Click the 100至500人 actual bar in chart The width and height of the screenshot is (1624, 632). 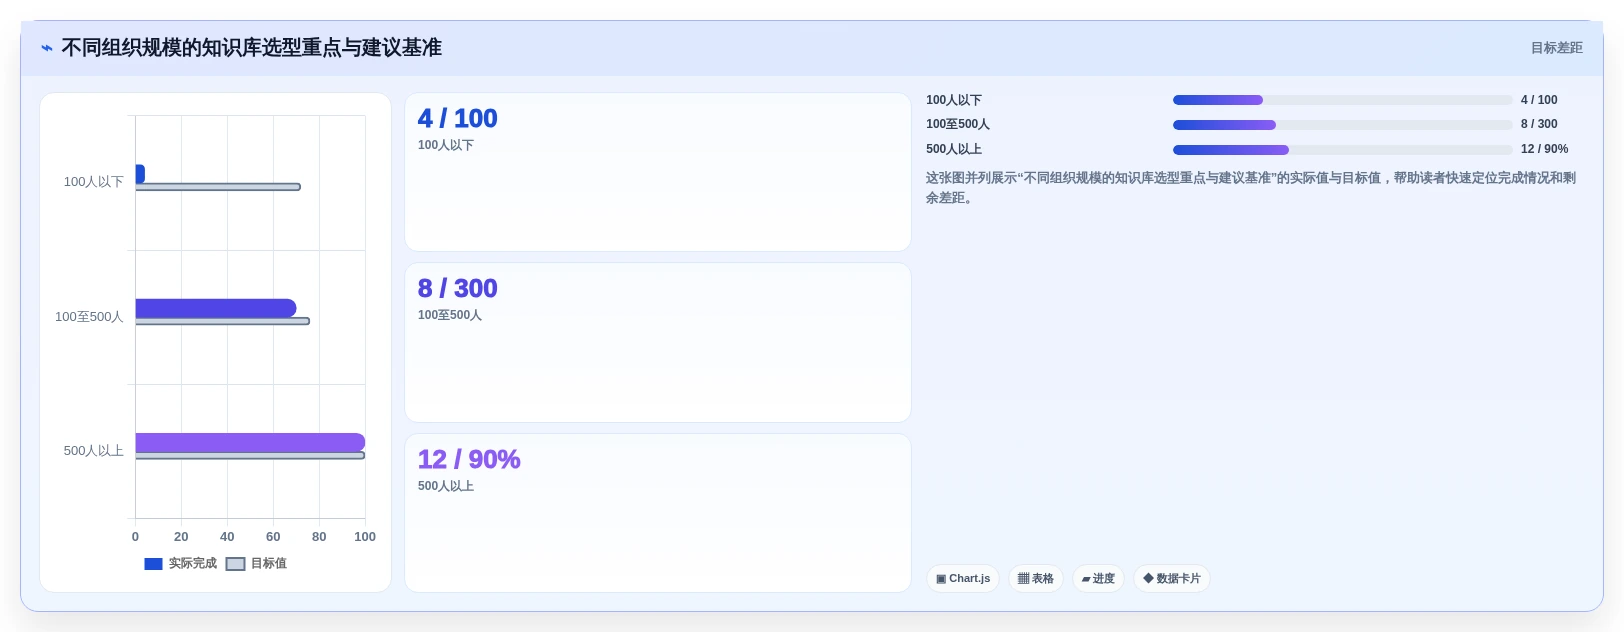point(216,308)
